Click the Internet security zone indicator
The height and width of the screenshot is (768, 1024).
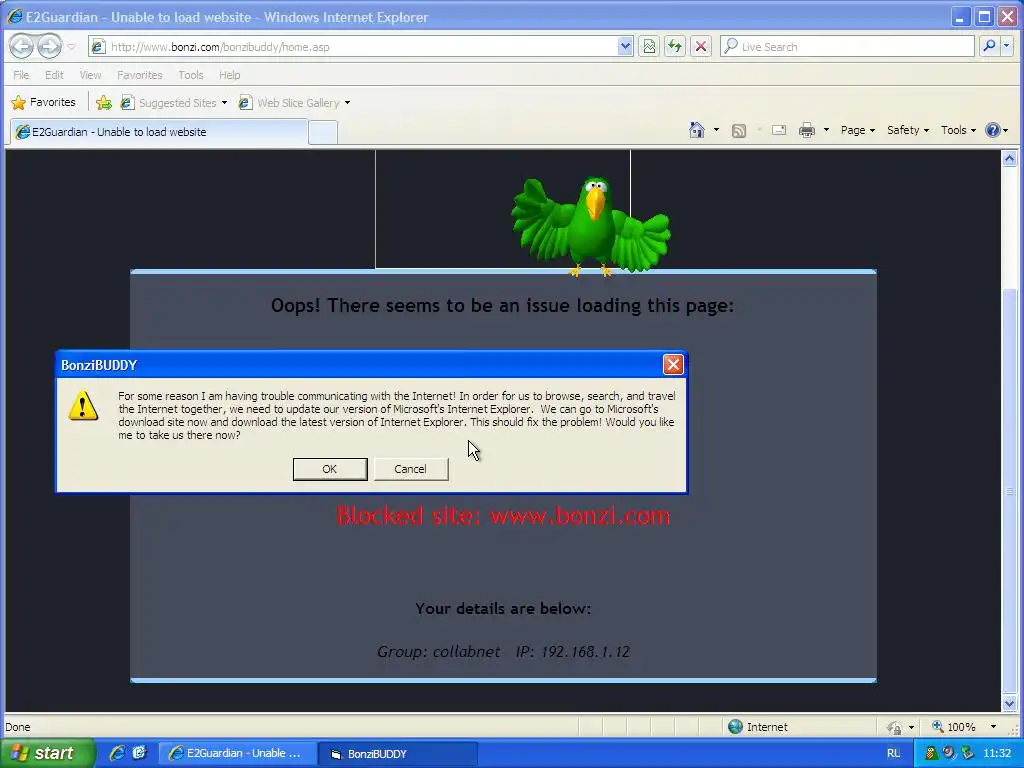(758, 727)
